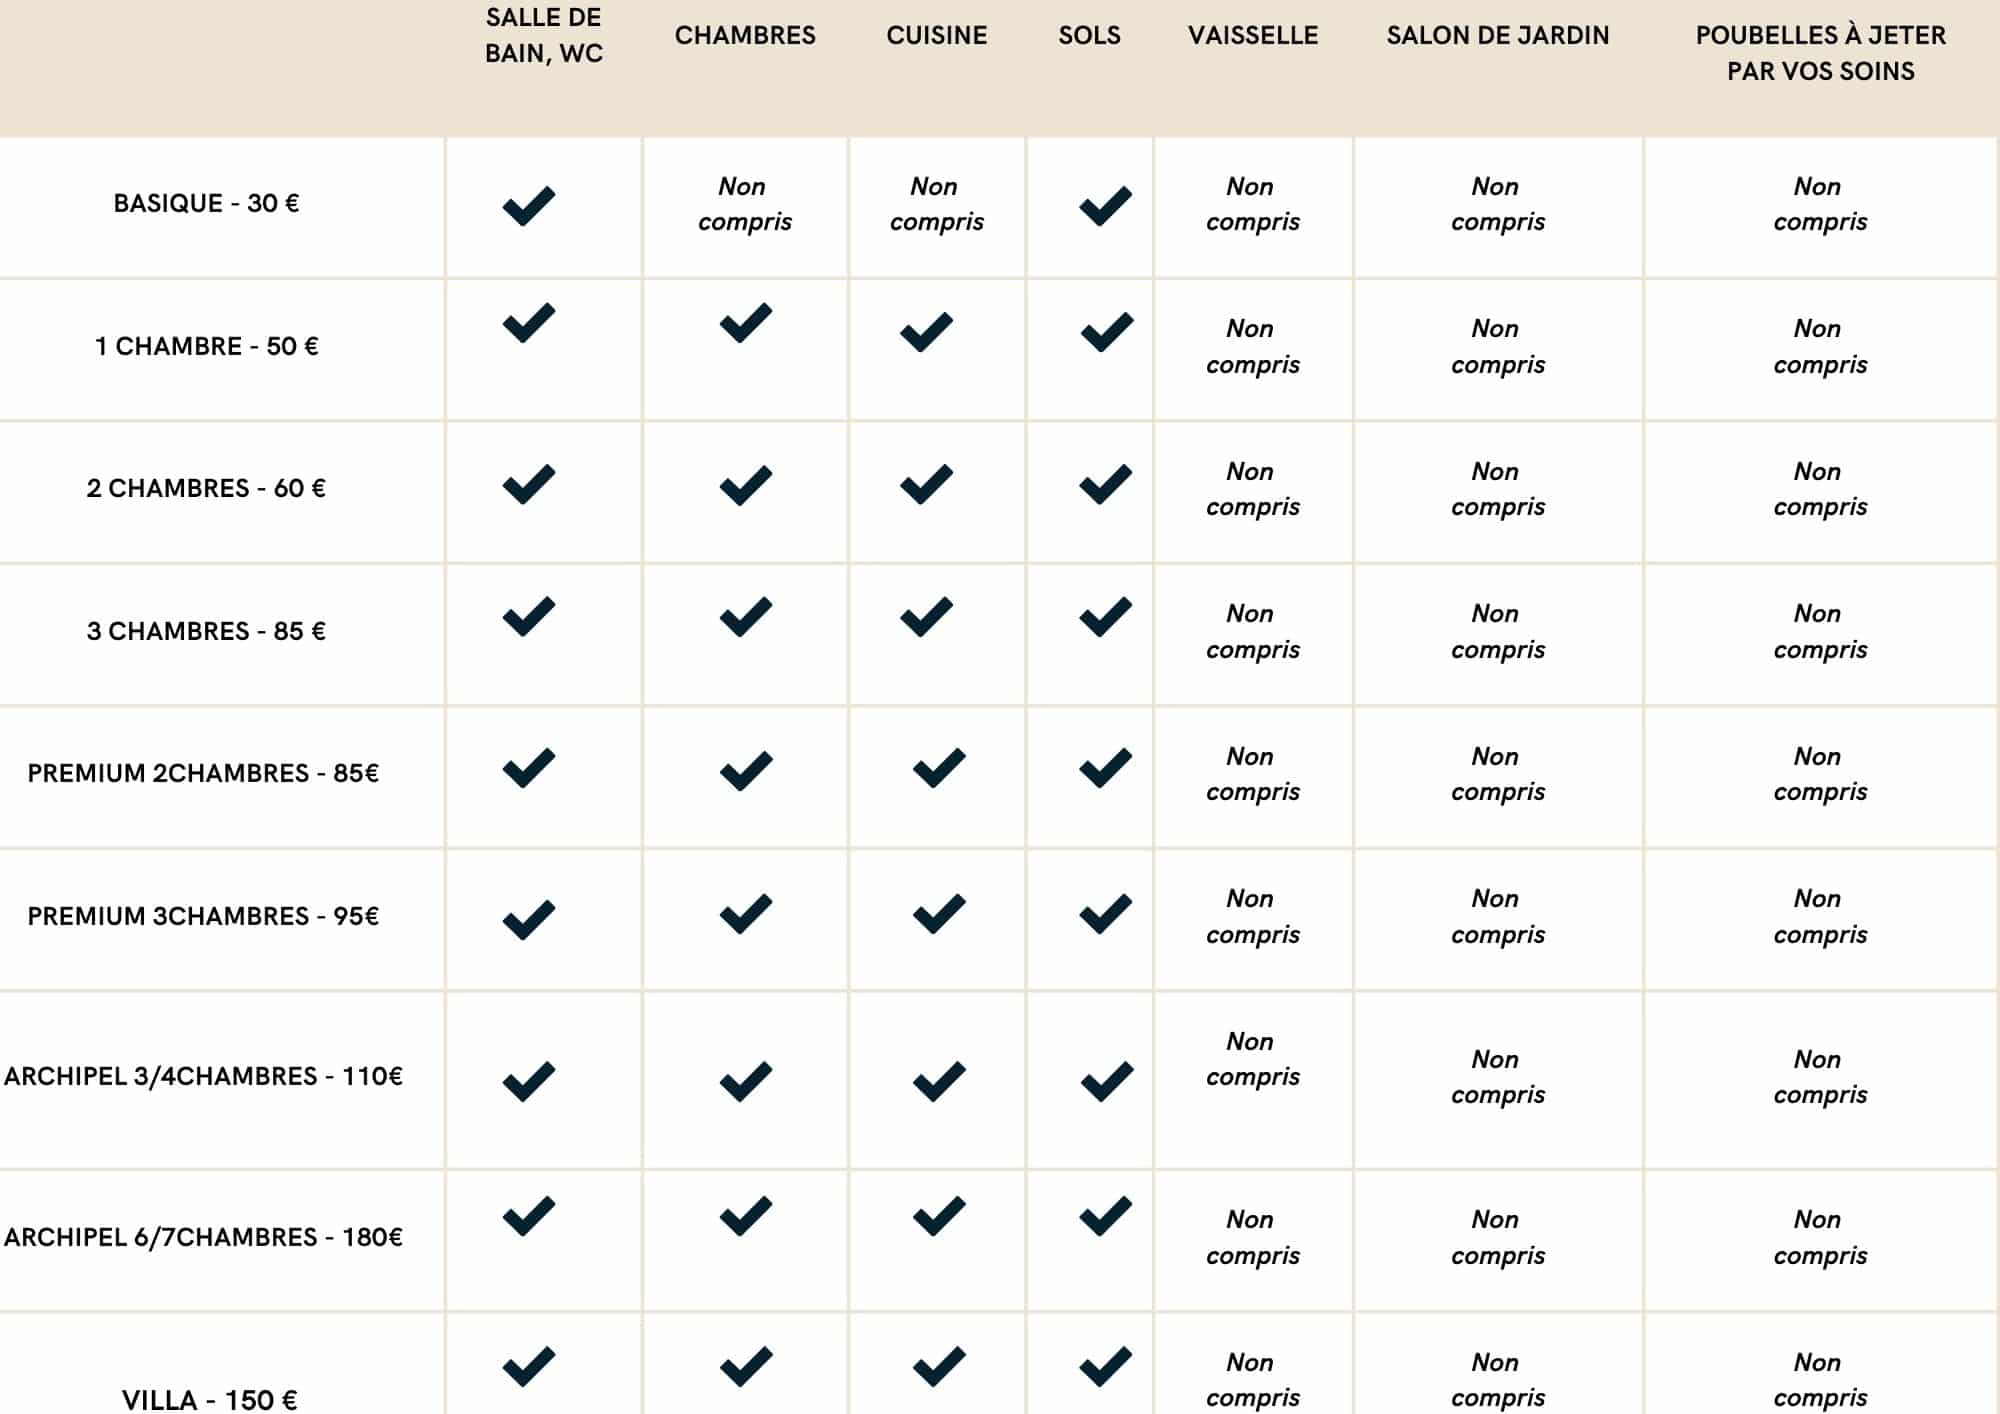The image size is (2000, 1414).
Task: Click the Cuisine checkmark for Premium 3Chambres
Action: 938,914
